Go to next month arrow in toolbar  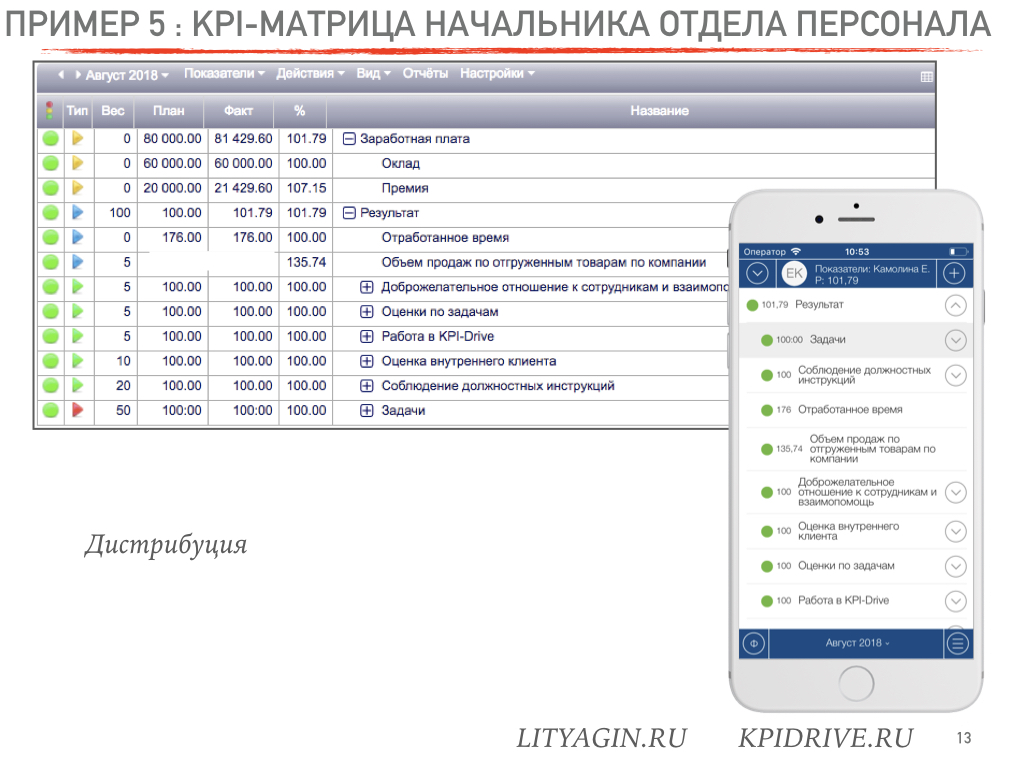pos(78,74)
